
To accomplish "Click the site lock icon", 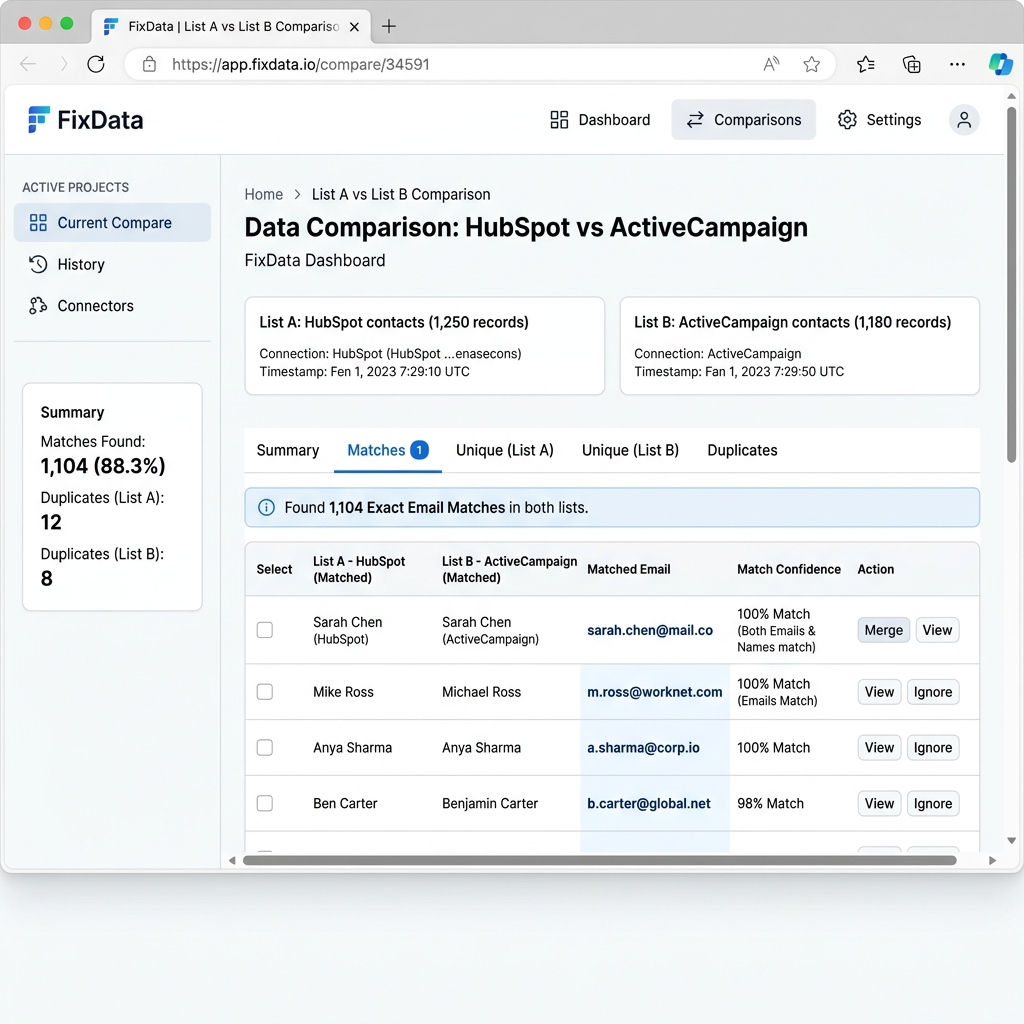I will (150, 64).
